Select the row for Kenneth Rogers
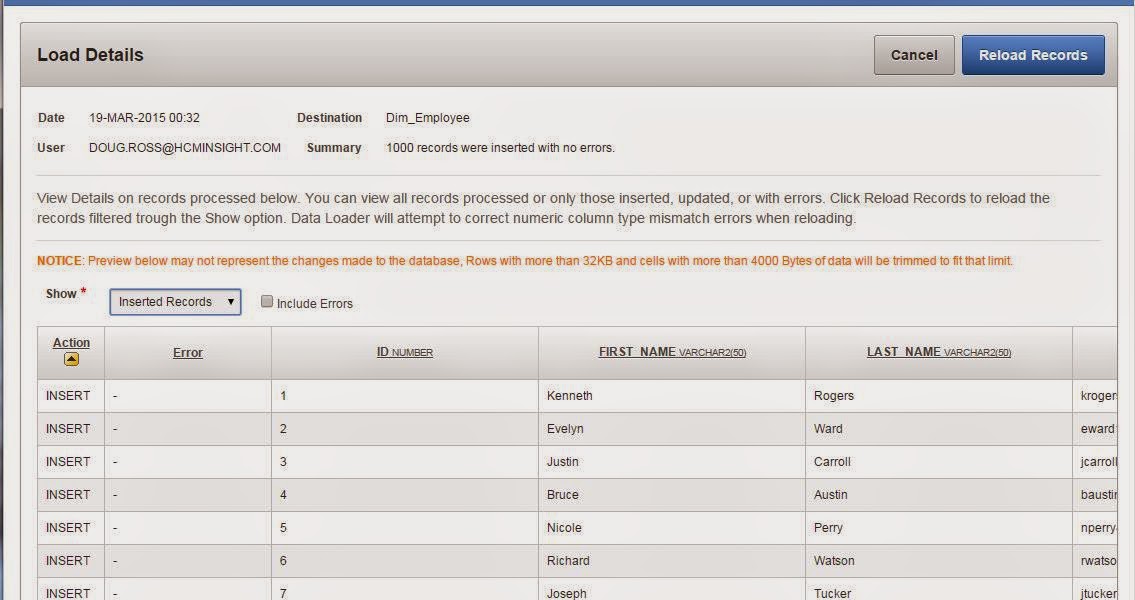Screen dimensions: 1135x600 (569, 395)
